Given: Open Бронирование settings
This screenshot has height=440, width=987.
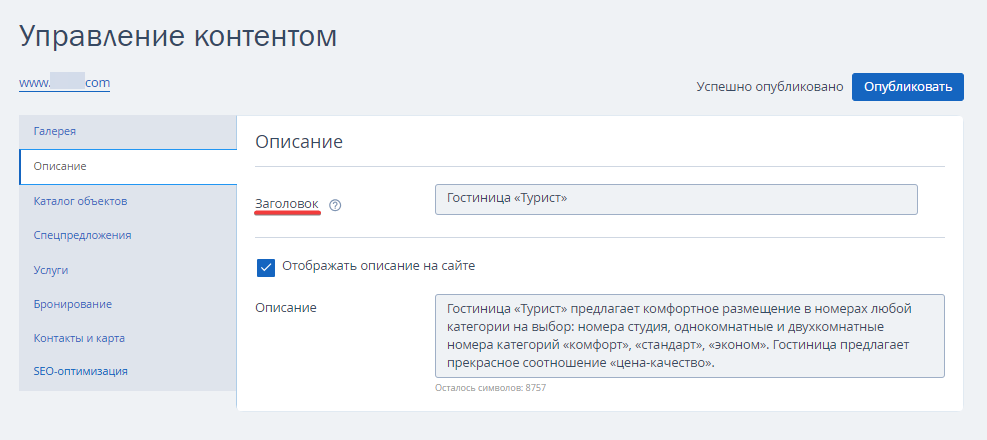Looking at the screenshot, I should coord(128,304).
